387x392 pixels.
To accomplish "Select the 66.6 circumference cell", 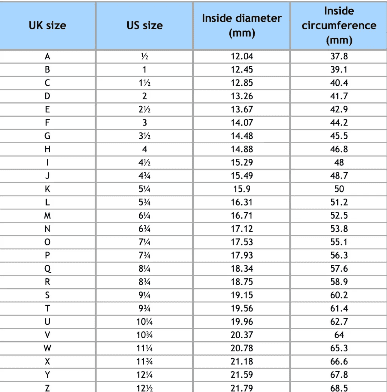I will 339,362.
